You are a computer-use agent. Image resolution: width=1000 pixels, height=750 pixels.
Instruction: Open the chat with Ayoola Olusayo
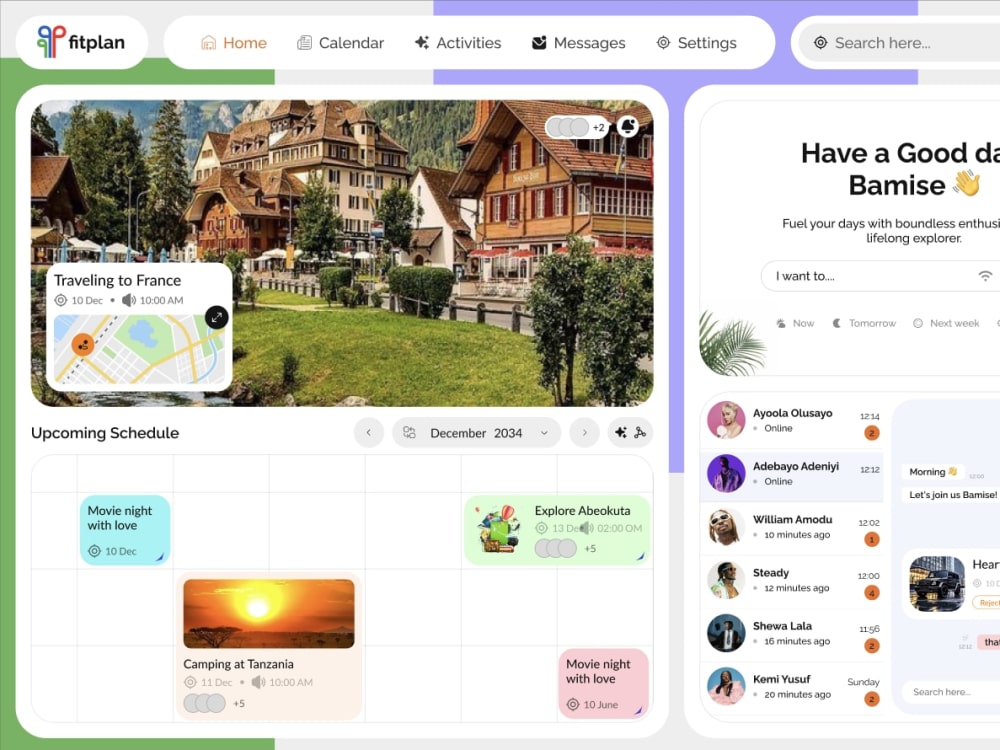click(792, 421)
